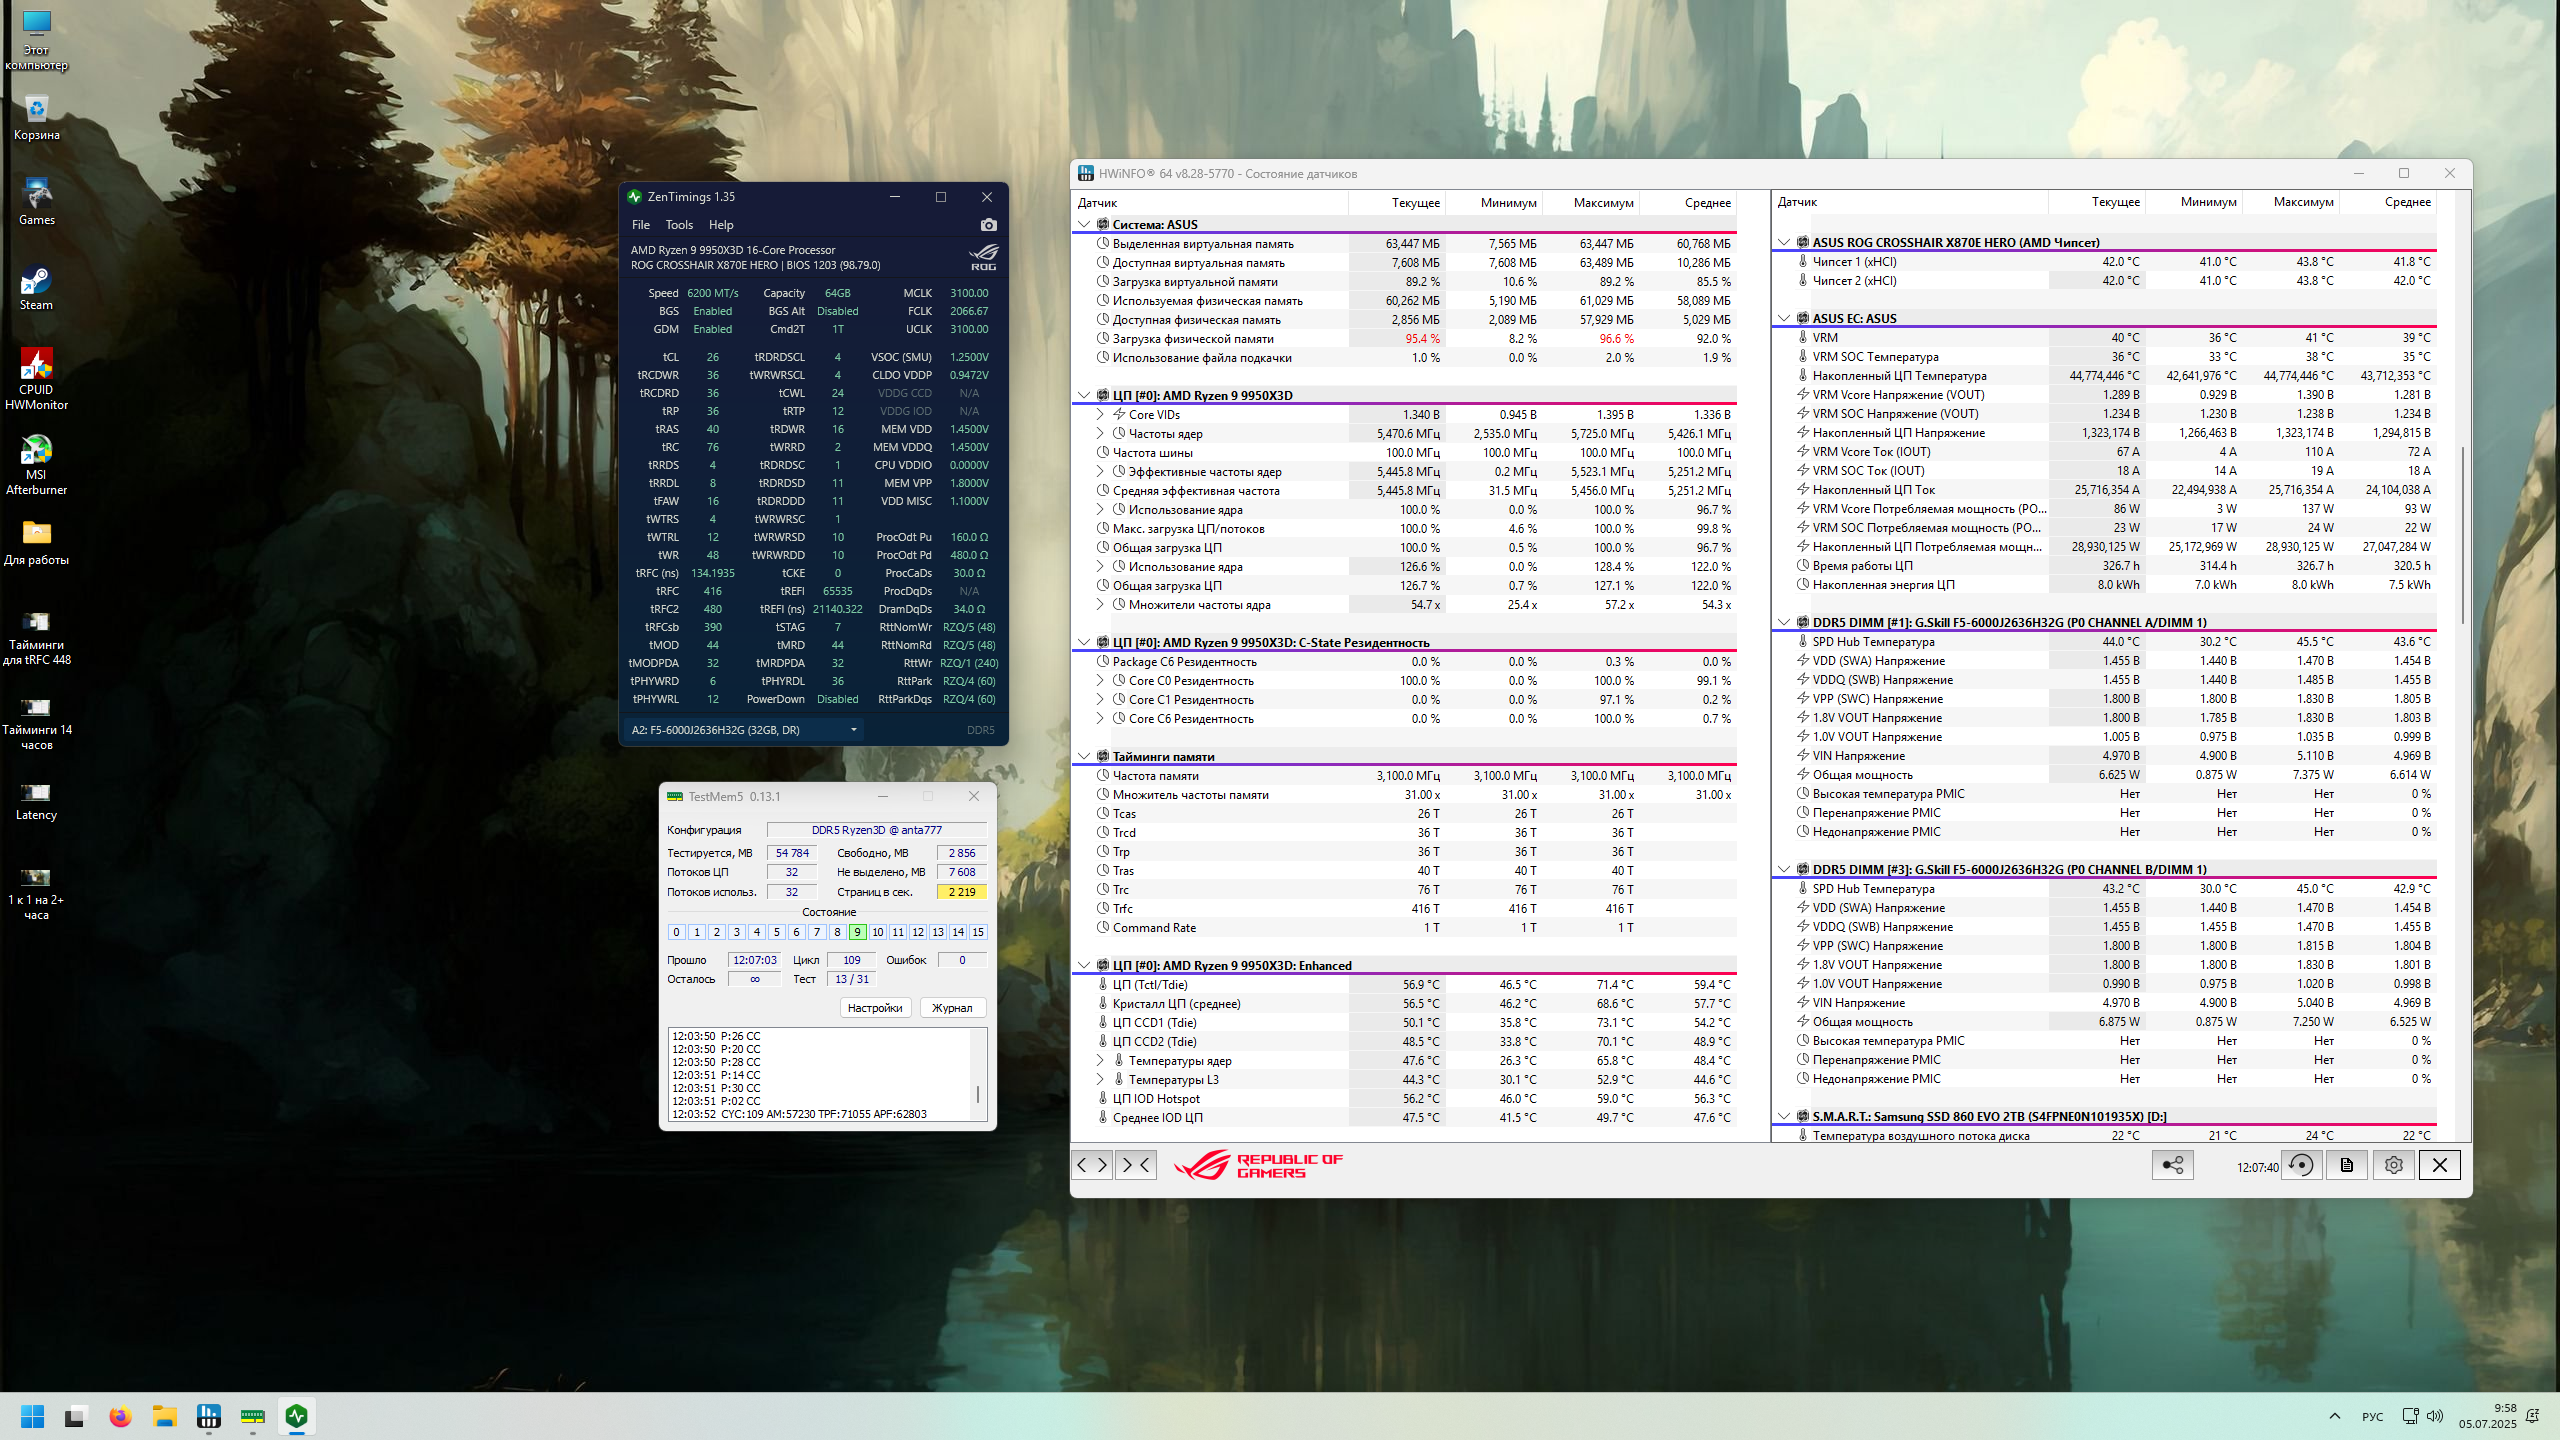This screenshot has width=2560, height=1440.
Task: Click HWiNFO shrink columns arrows button
Action: click(x=1136, y=1165)
